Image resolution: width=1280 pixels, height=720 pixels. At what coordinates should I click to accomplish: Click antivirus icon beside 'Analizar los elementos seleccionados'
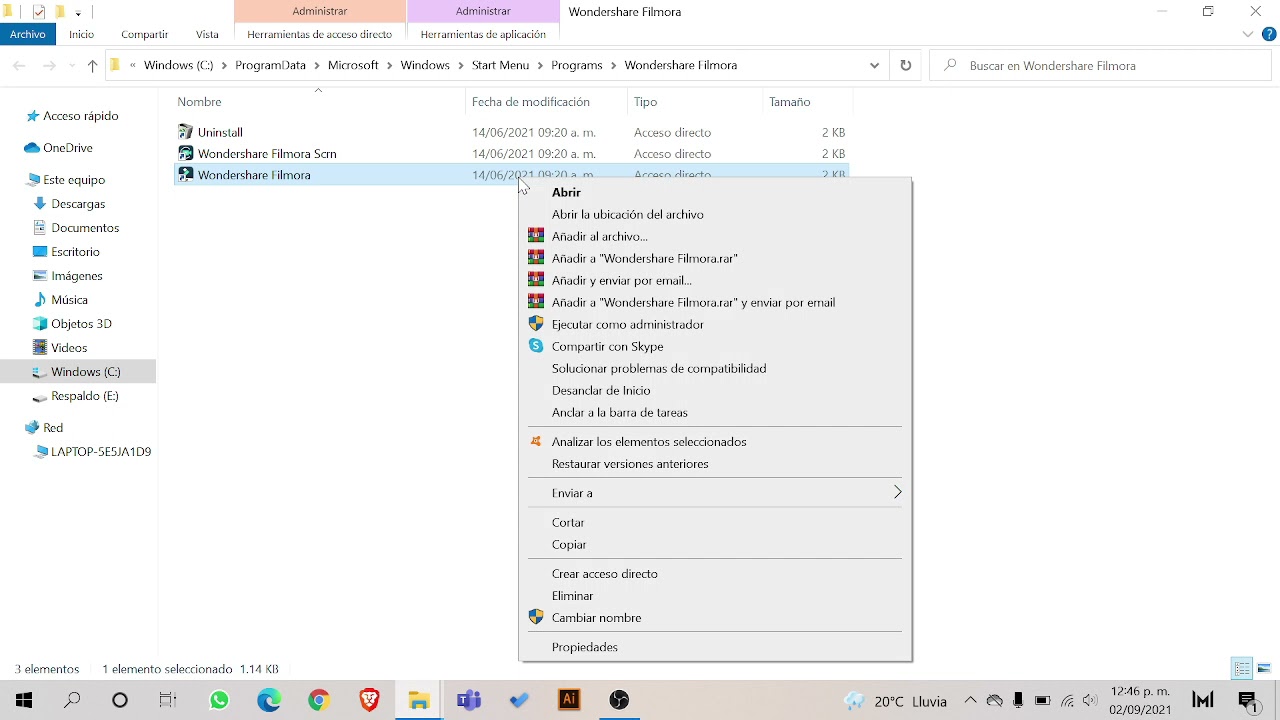tap(536, 441)
